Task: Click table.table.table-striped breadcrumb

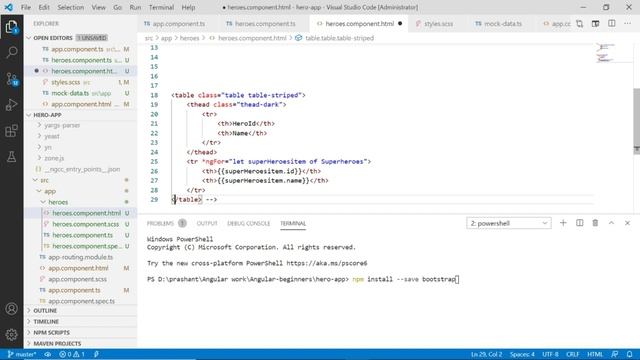Action: (340, 38)
